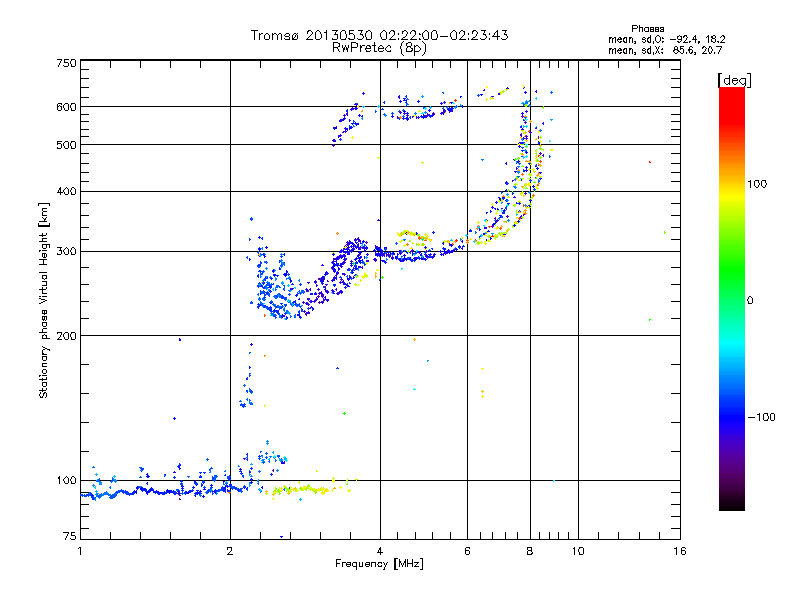The width and height of the screenshot is (800, 600).
Task: Click the 'Stationary phase Virtual Height [km]' axis label
Action: [x=44, y=300]
